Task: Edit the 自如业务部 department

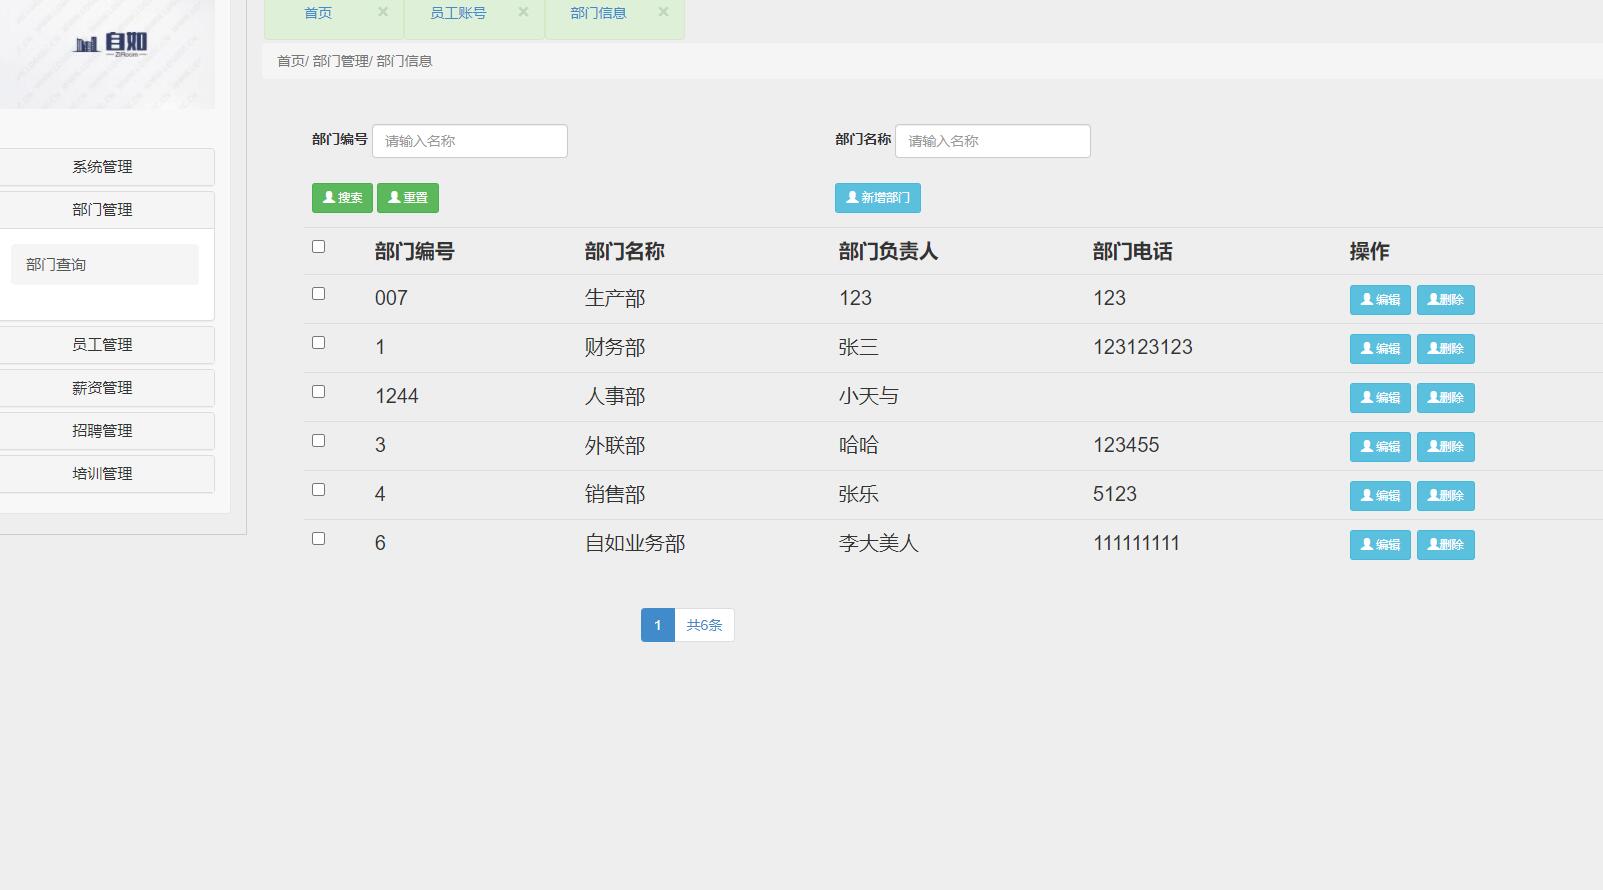Action: pos(1380,545)
